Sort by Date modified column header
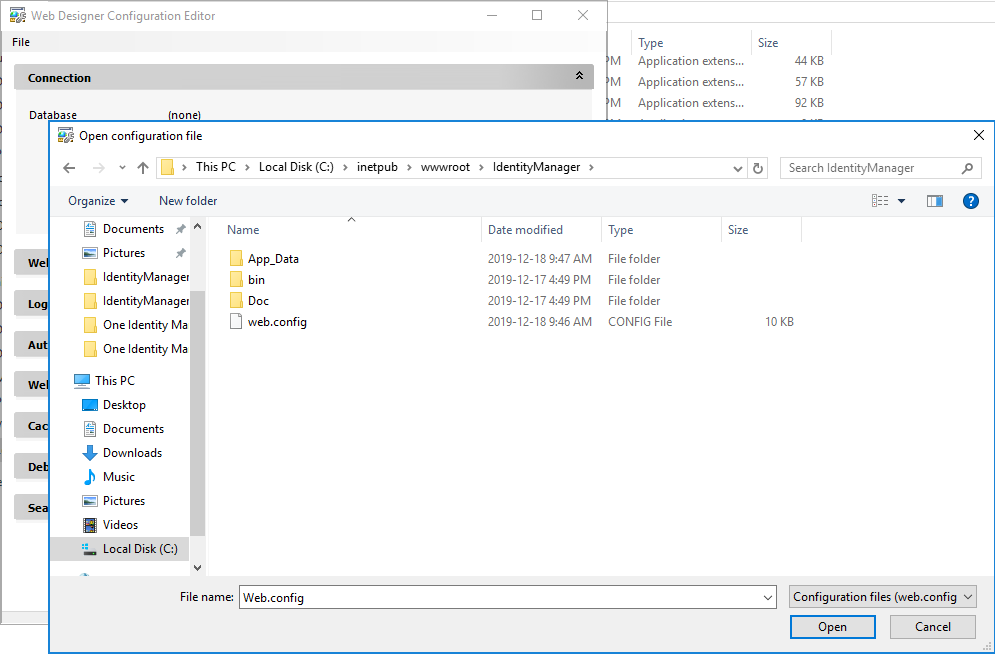Screen dimensions: 995x654 point(525,230)
